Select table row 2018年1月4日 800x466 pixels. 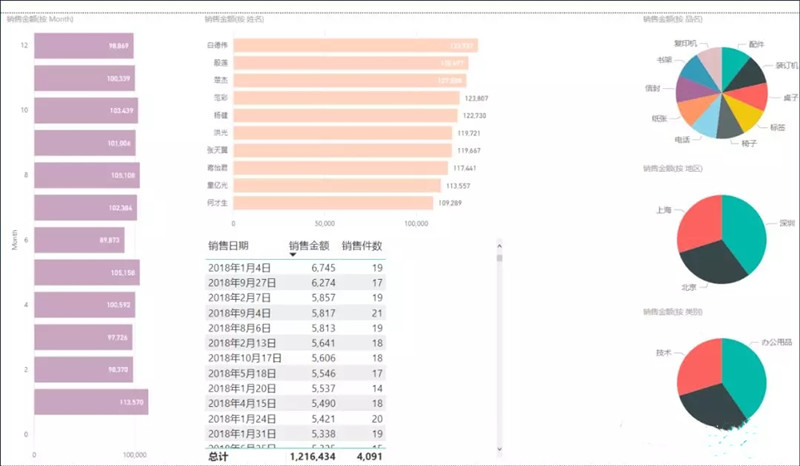point(296,267)
